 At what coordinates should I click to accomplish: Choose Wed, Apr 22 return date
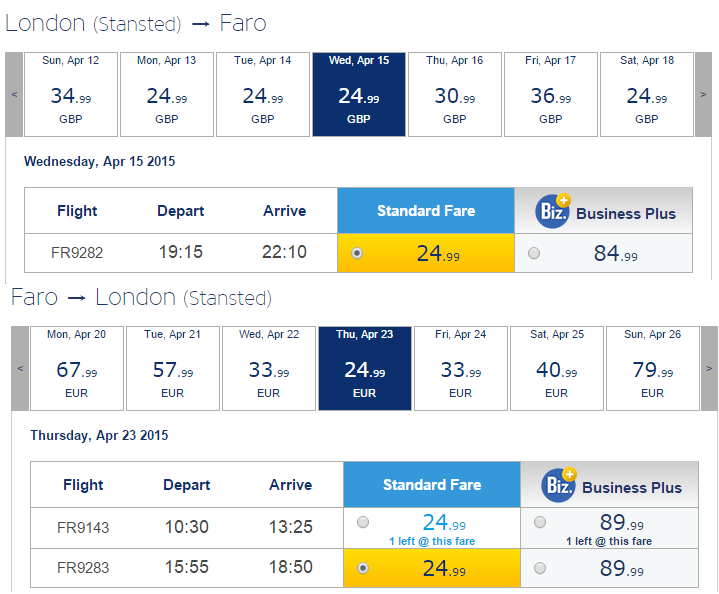pos(269,368)
